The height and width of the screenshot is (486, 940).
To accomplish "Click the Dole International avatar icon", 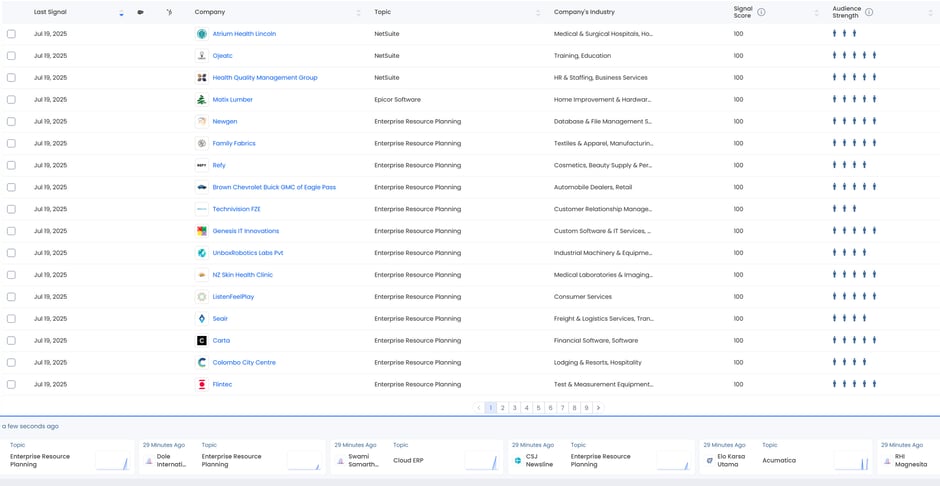I will [149, 460].
